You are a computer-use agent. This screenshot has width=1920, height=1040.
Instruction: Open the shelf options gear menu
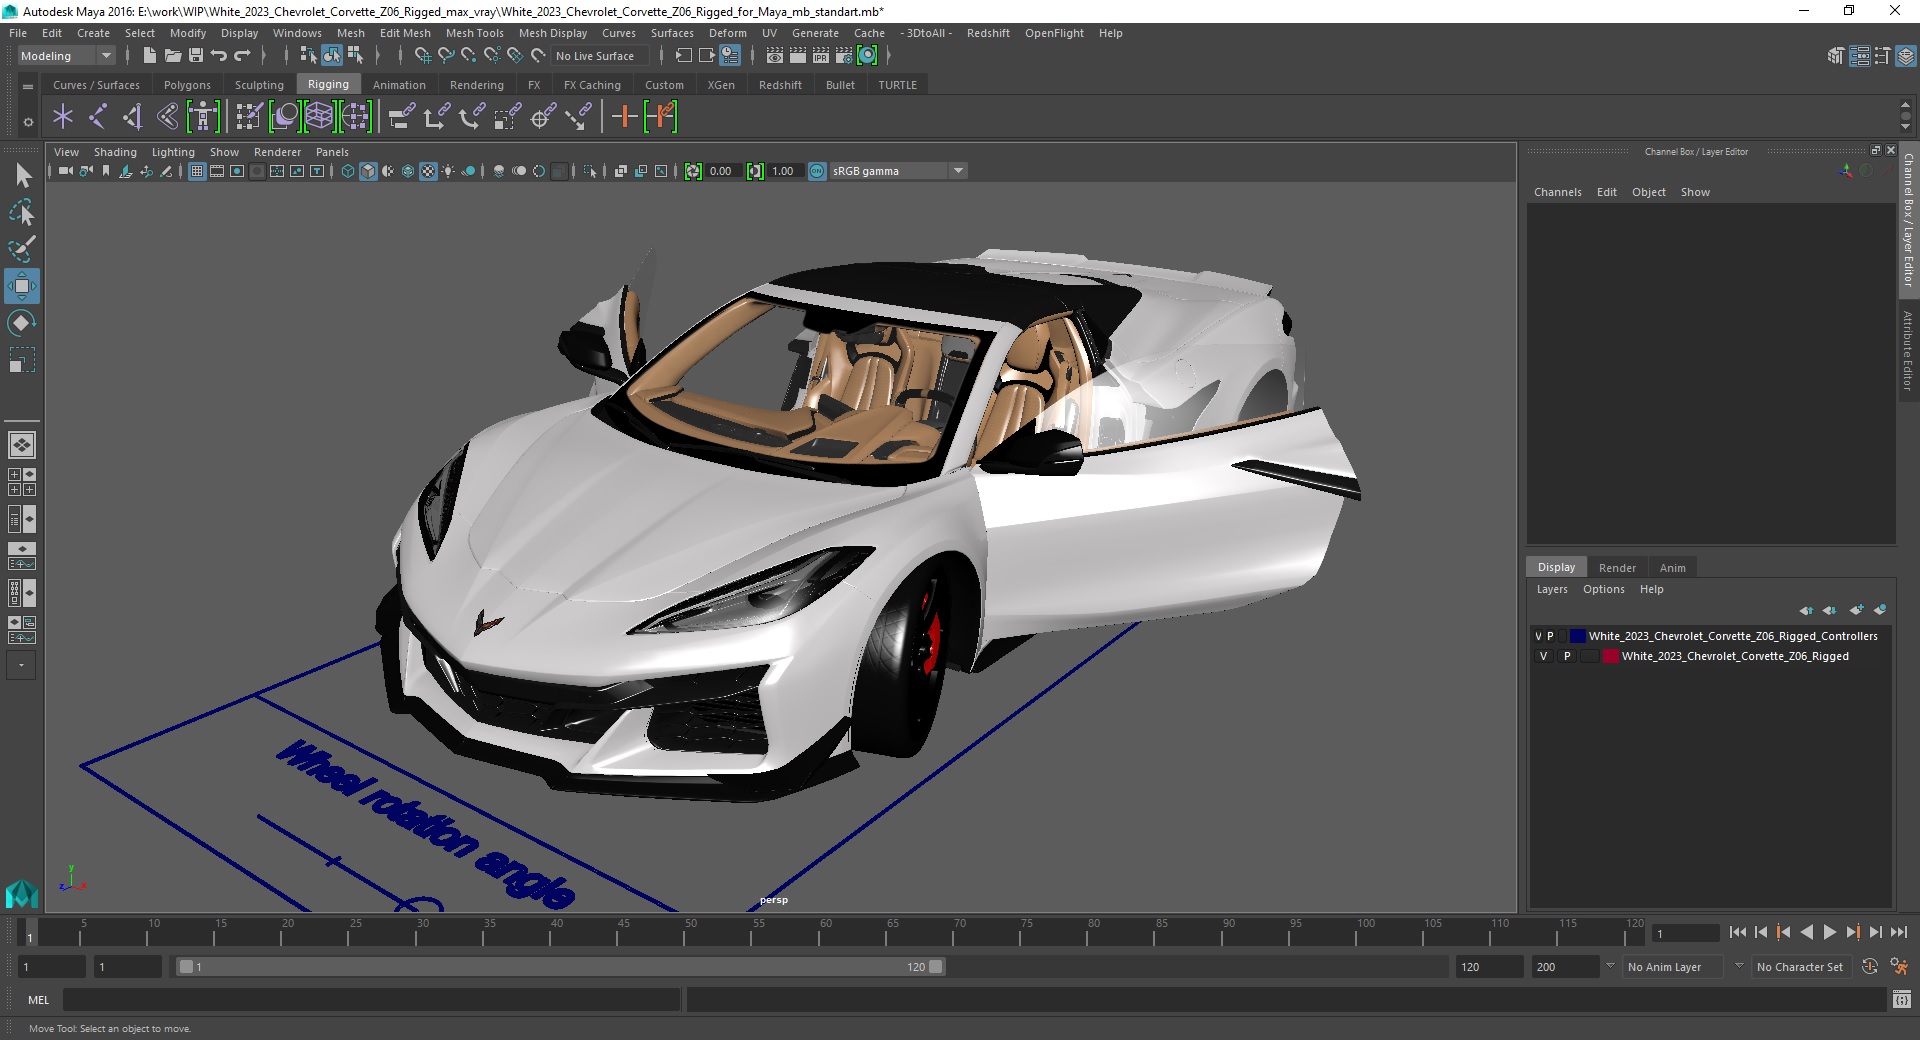click(x=28, y=122)
